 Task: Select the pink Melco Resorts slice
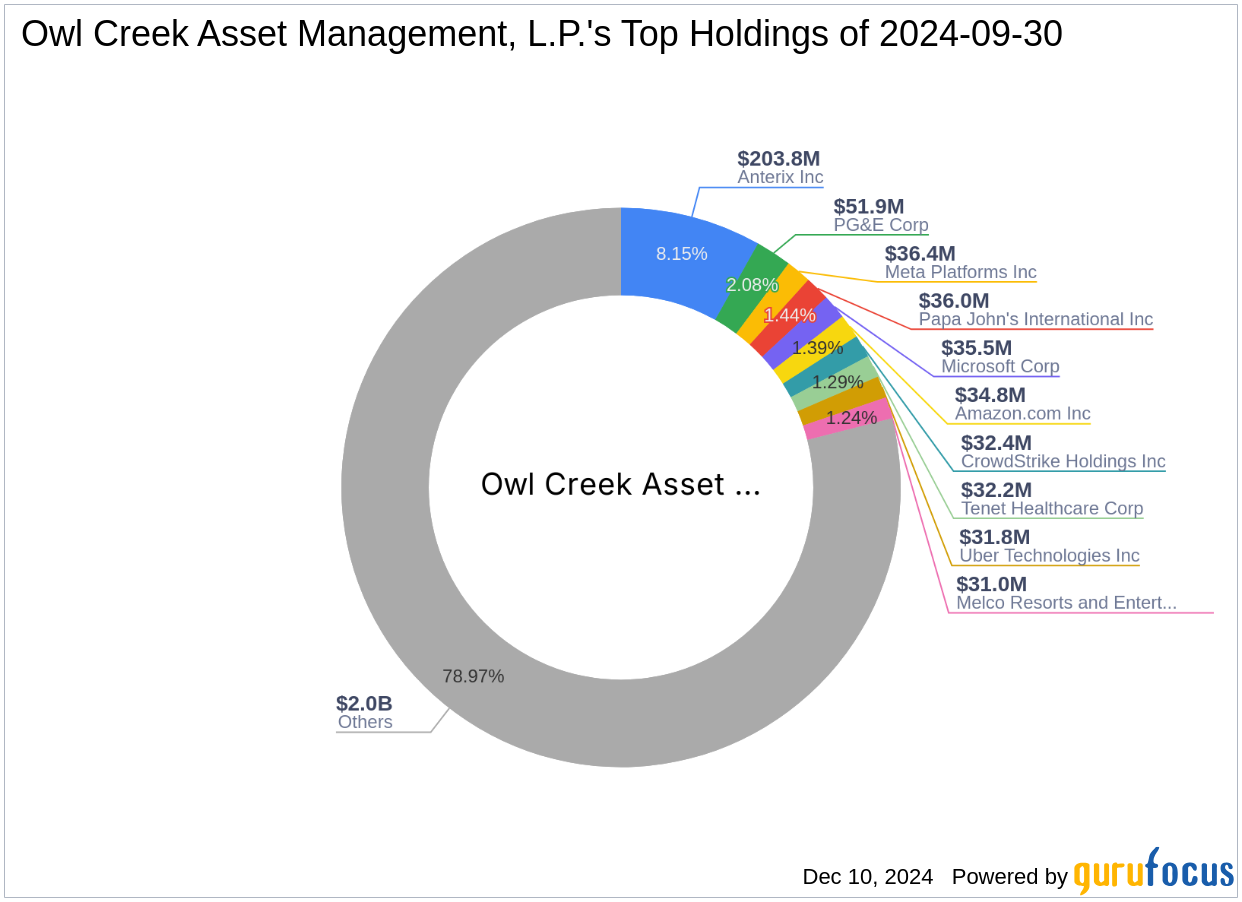[848, 418]
